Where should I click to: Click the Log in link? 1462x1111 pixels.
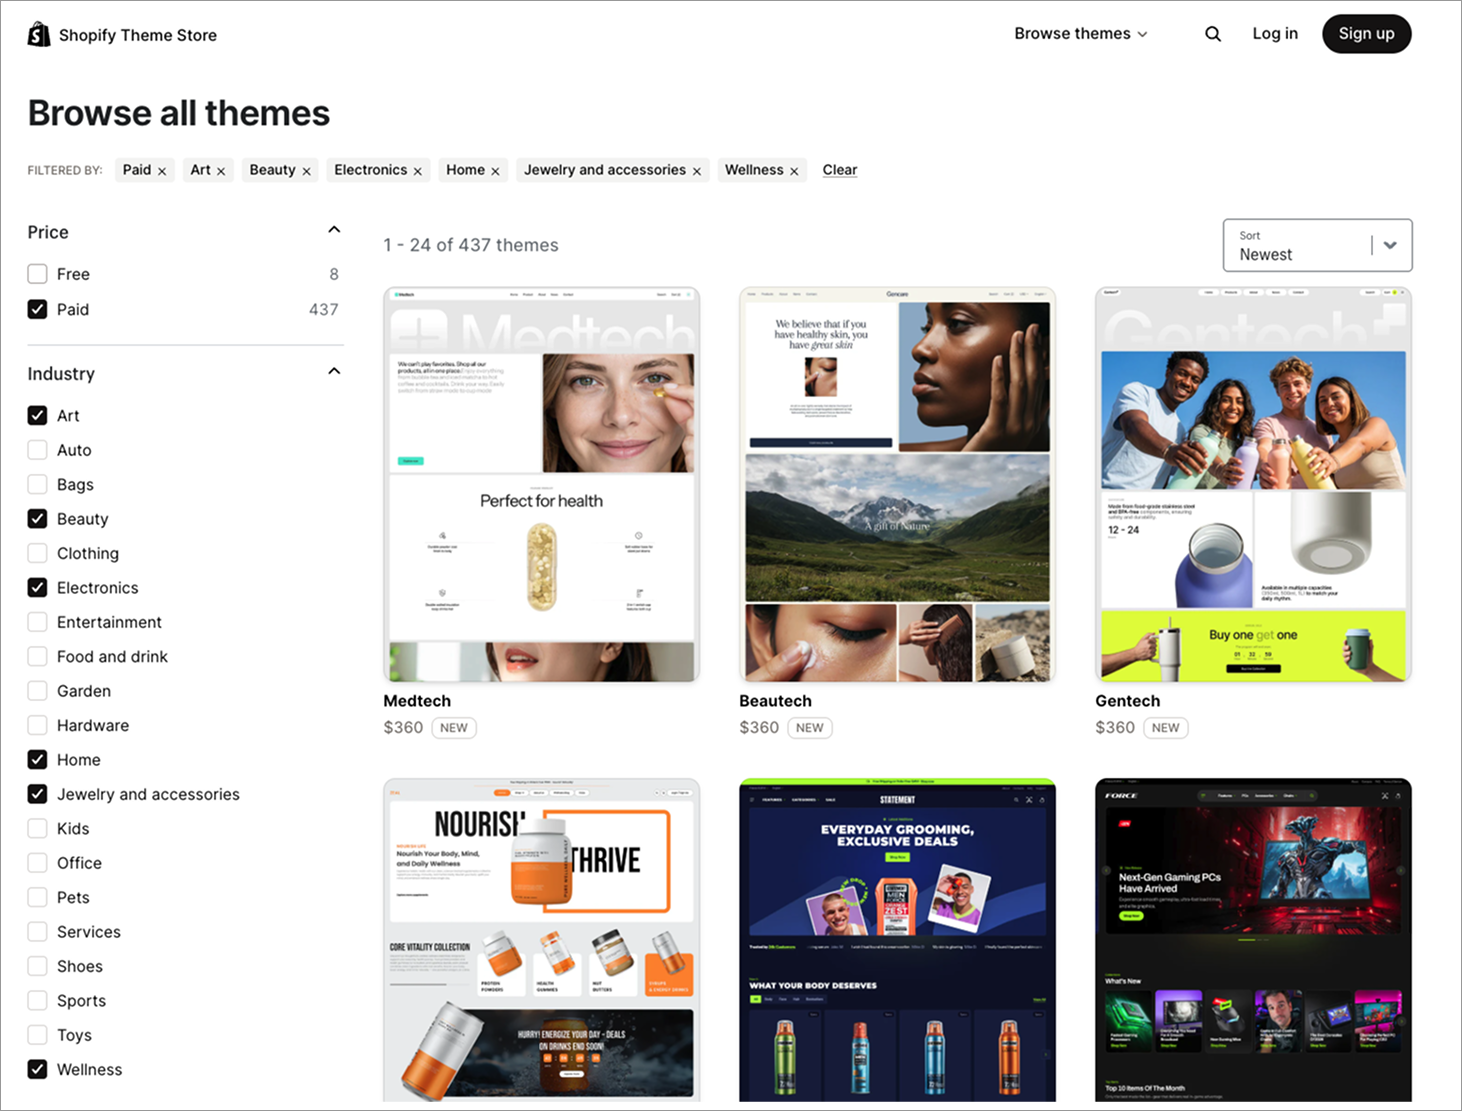1274,33
